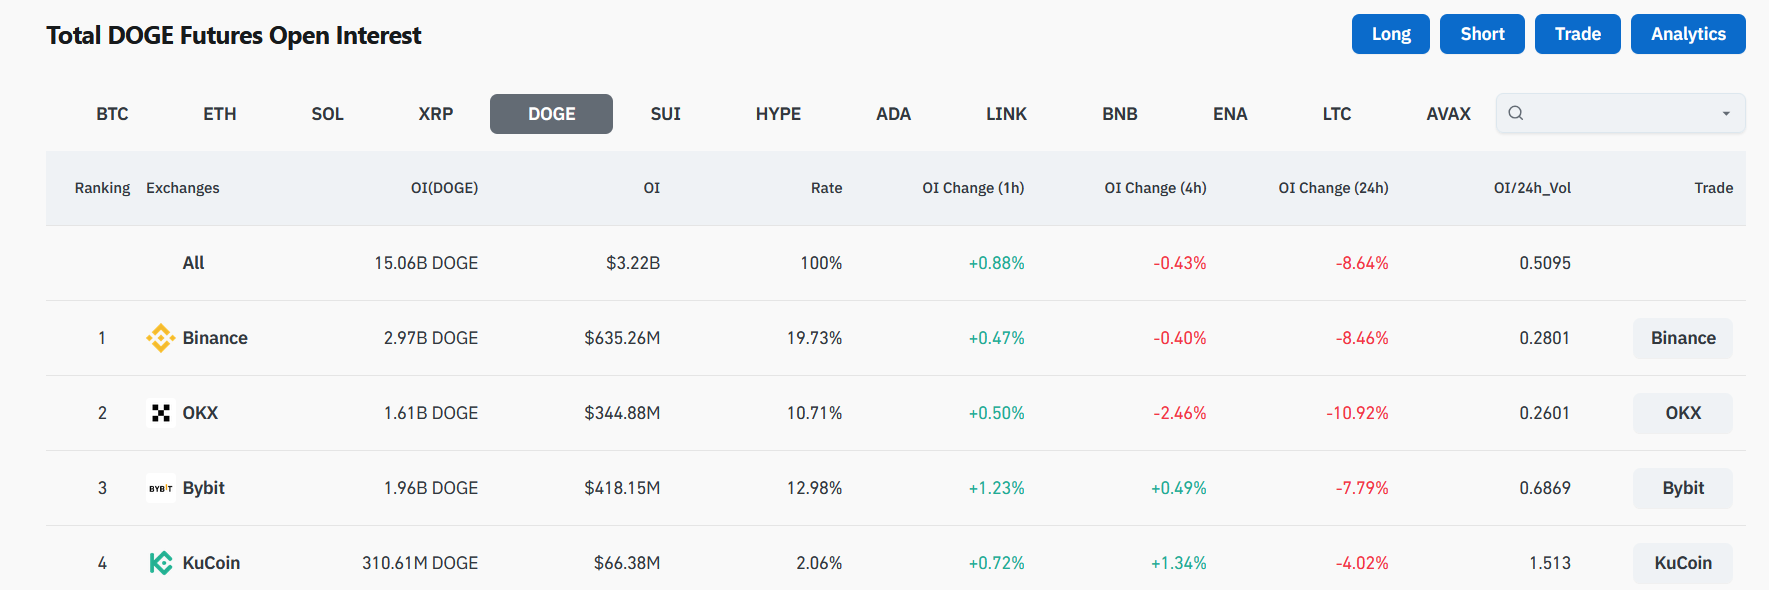Switch to the ETH tab

[220, 114]
